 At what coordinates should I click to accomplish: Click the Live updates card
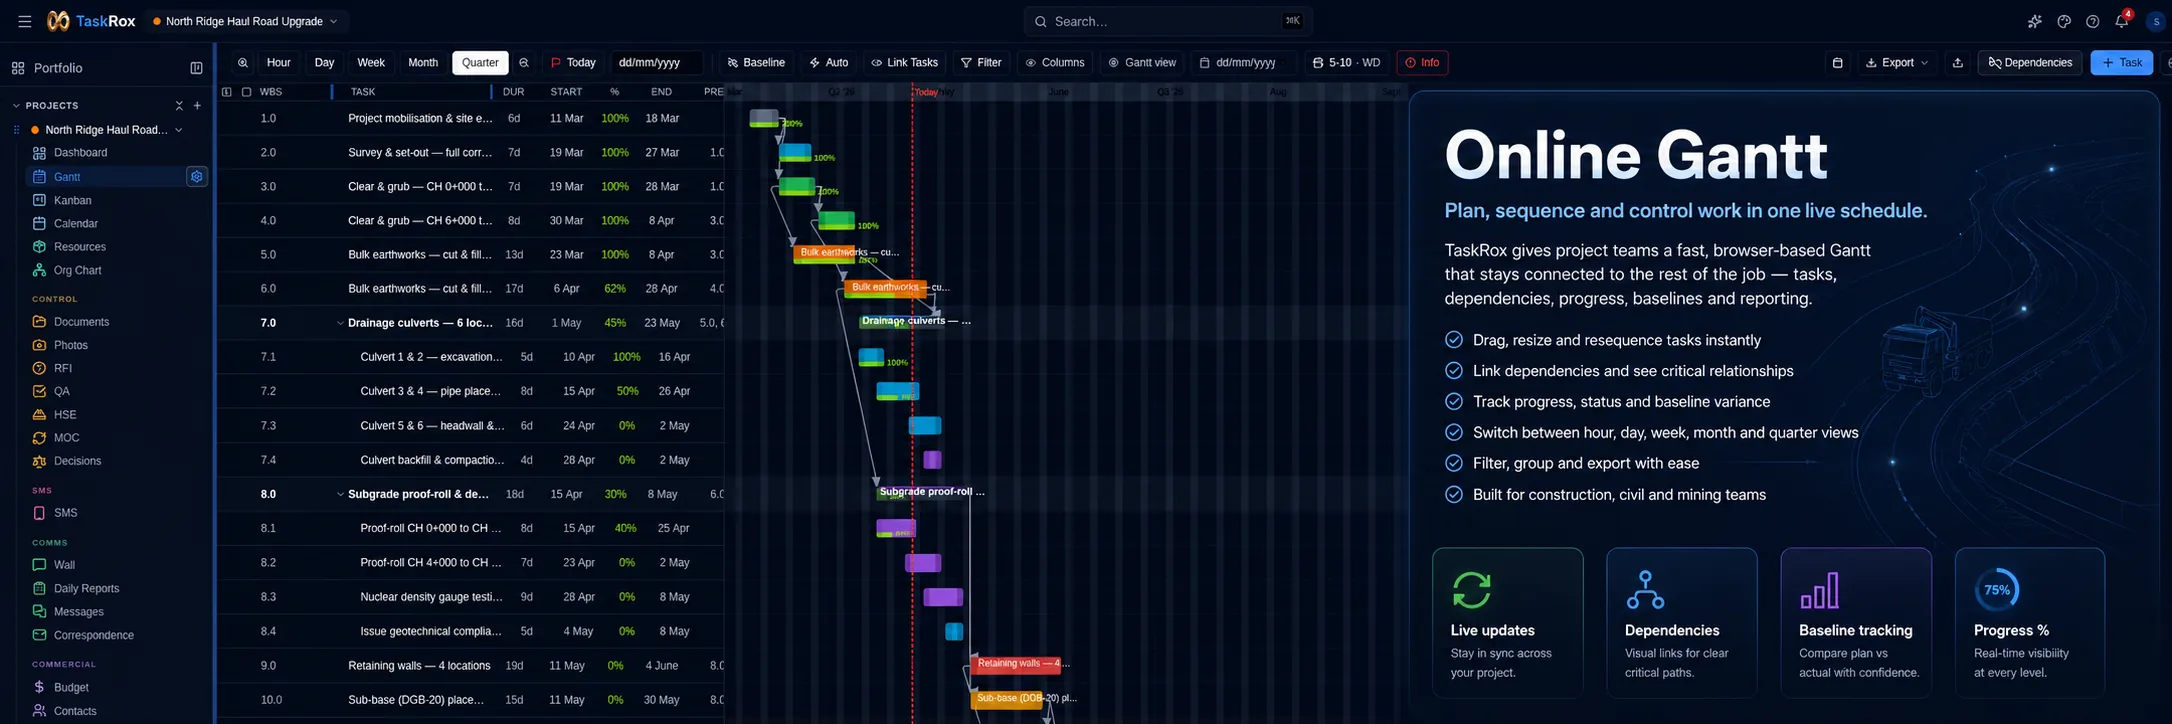(1507, 622)
